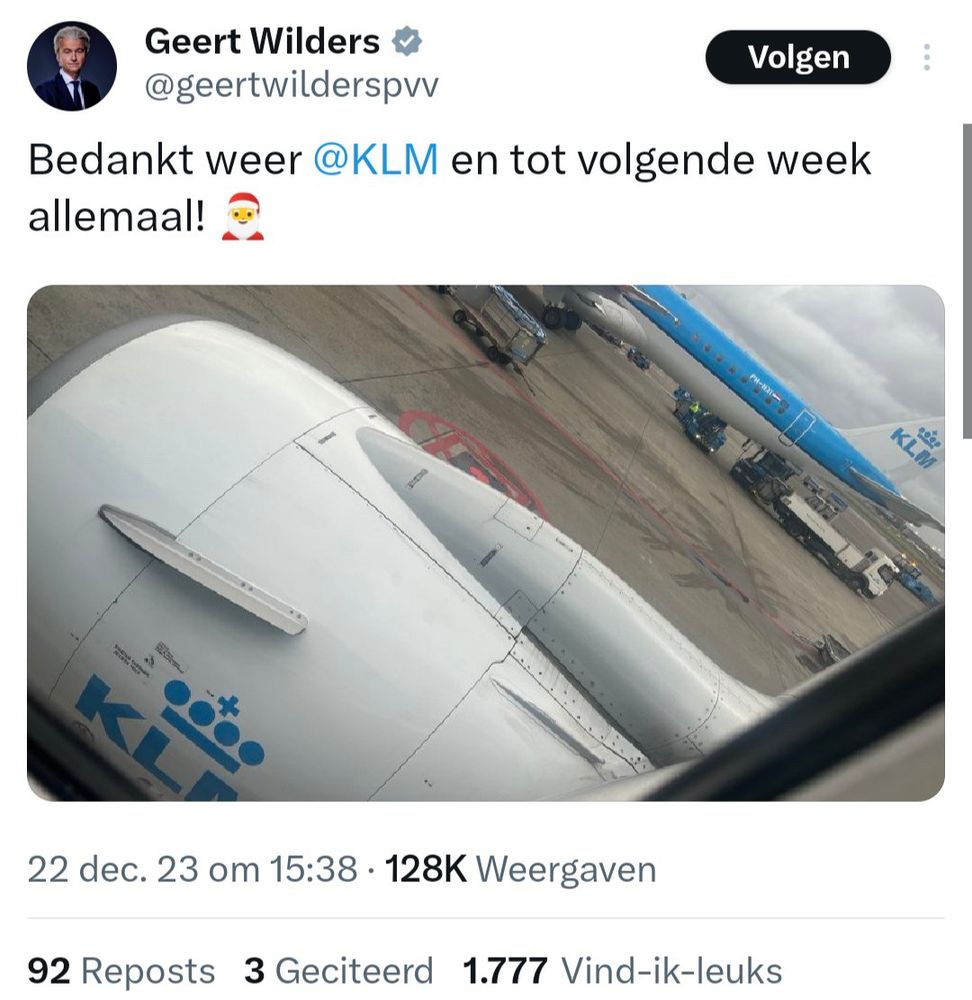
Task: Open the KLM airplane photo
Action: coord(486,543)
